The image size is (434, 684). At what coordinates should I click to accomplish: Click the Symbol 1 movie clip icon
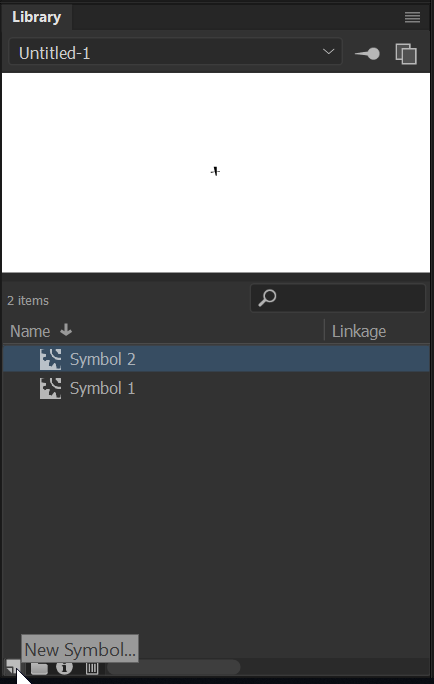[51, 388]
